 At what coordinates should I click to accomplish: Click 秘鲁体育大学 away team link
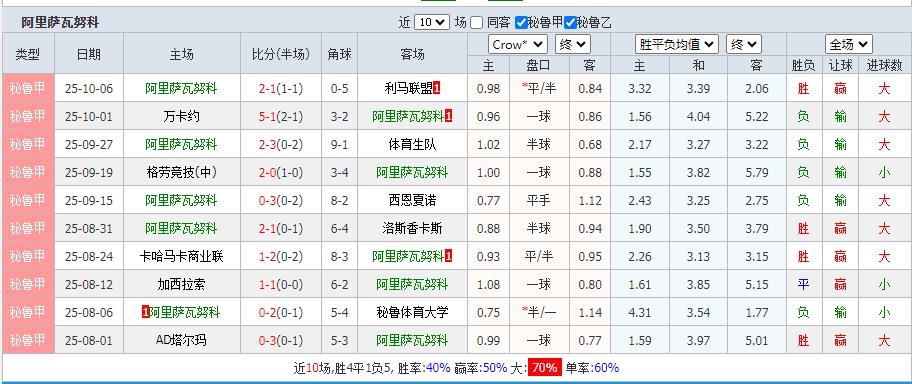pos(412,312)
